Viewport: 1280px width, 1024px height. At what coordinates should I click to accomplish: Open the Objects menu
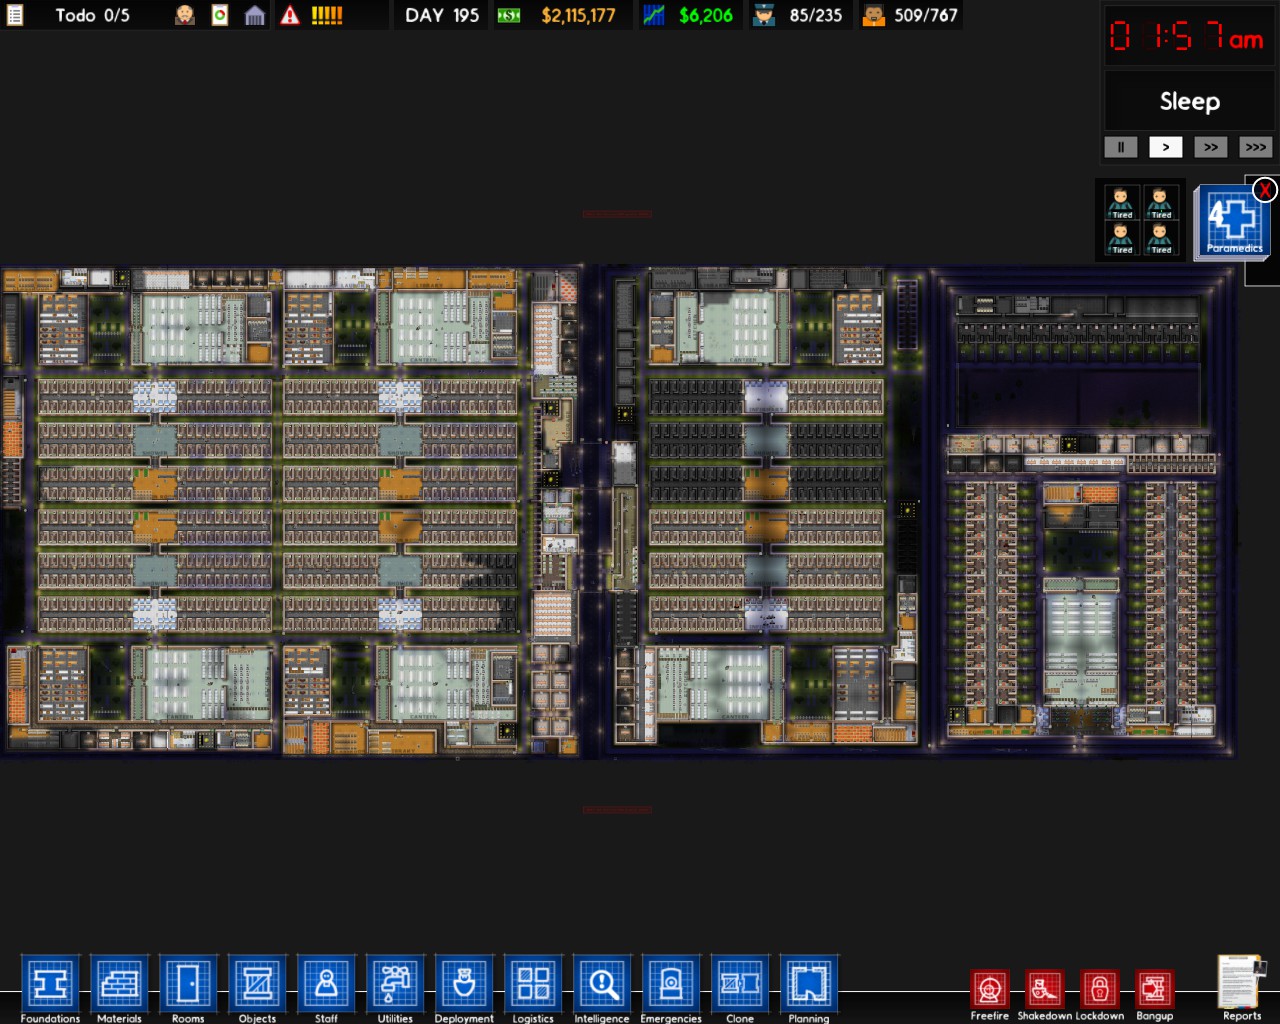pos(257,989)
